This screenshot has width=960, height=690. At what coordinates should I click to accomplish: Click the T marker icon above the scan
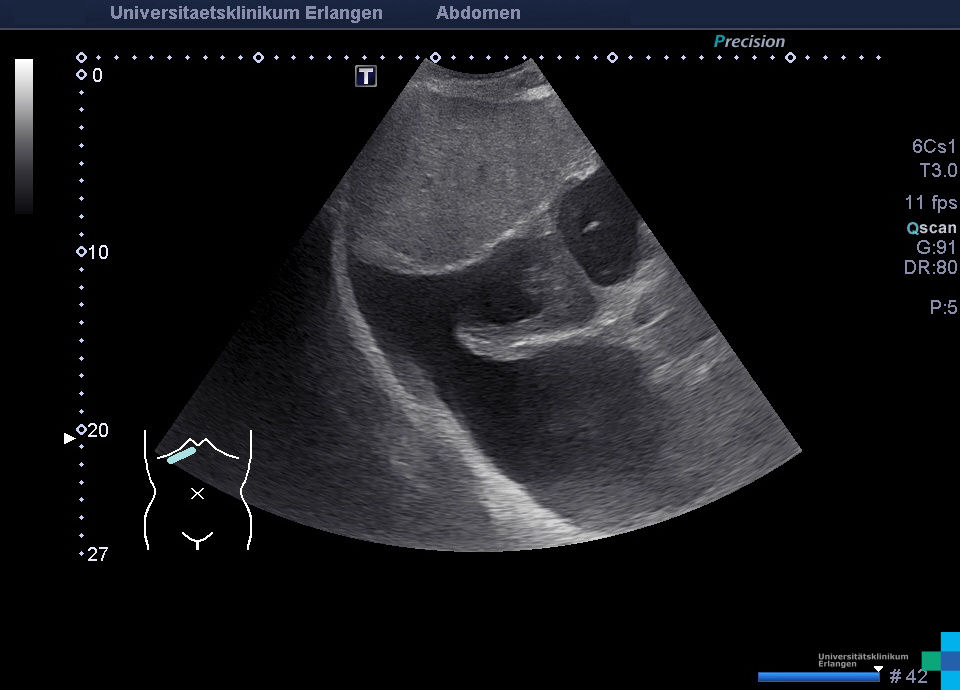tap(366, 76)
